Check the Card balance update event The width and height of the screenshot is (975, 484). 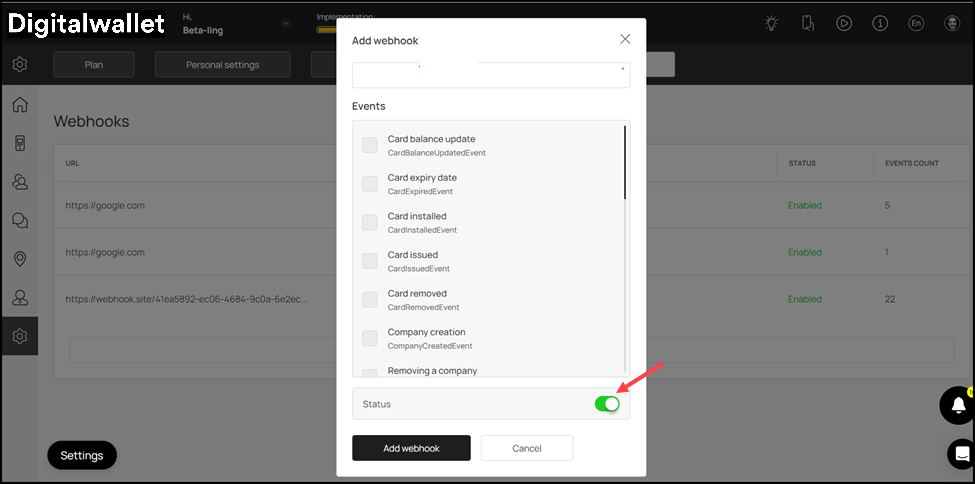click(370, 145)
